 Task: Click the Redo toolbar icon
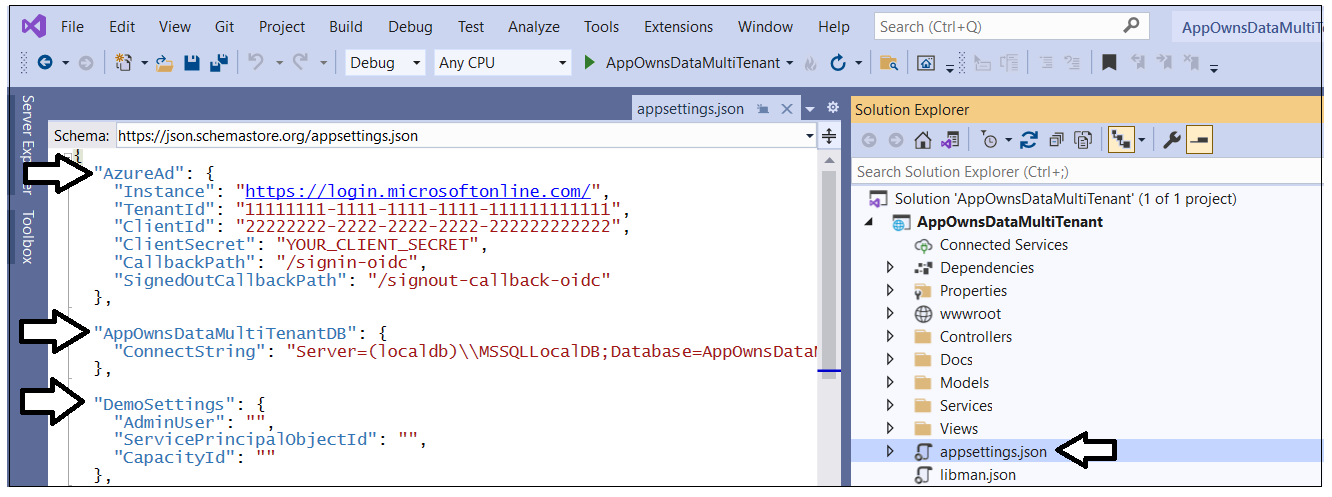pyautogui.click(x=300, y=63)
